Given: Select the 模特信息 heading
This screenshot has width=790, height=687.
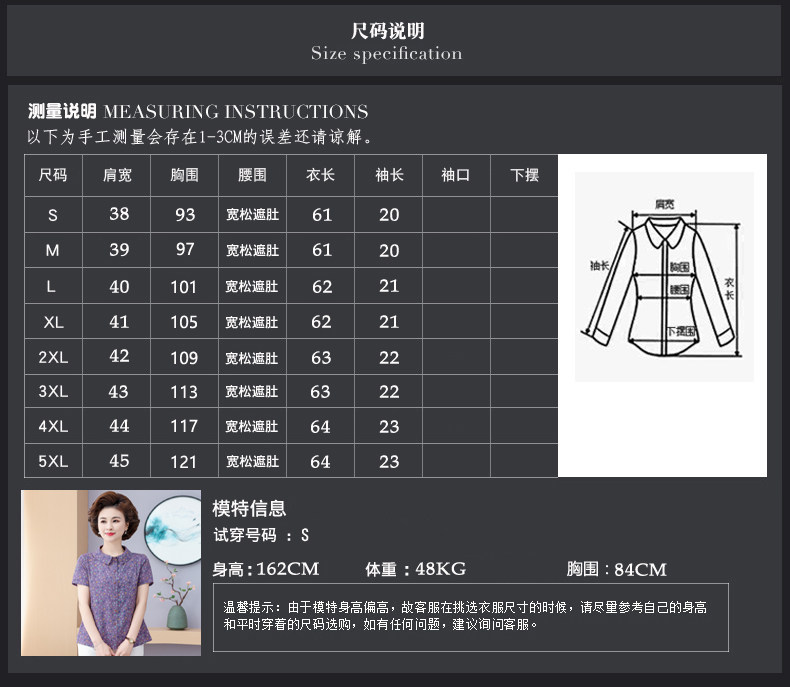Looking at the screenshot, I should tap(249, 508).
